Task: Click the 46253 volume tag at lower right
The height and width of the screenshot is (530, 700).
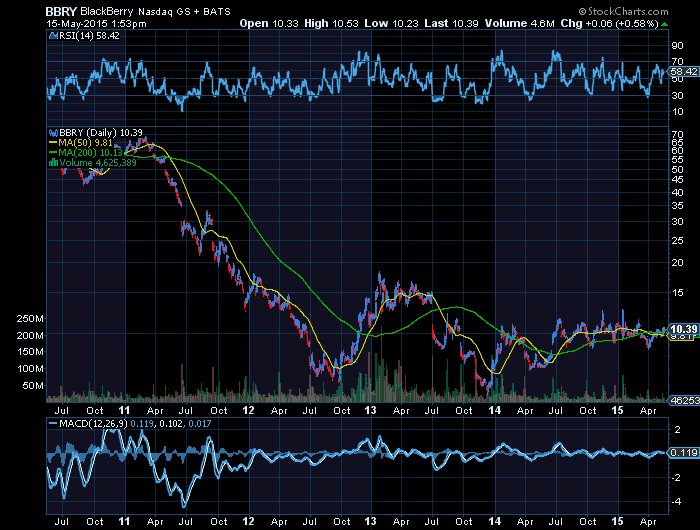Action: [684, 401]
